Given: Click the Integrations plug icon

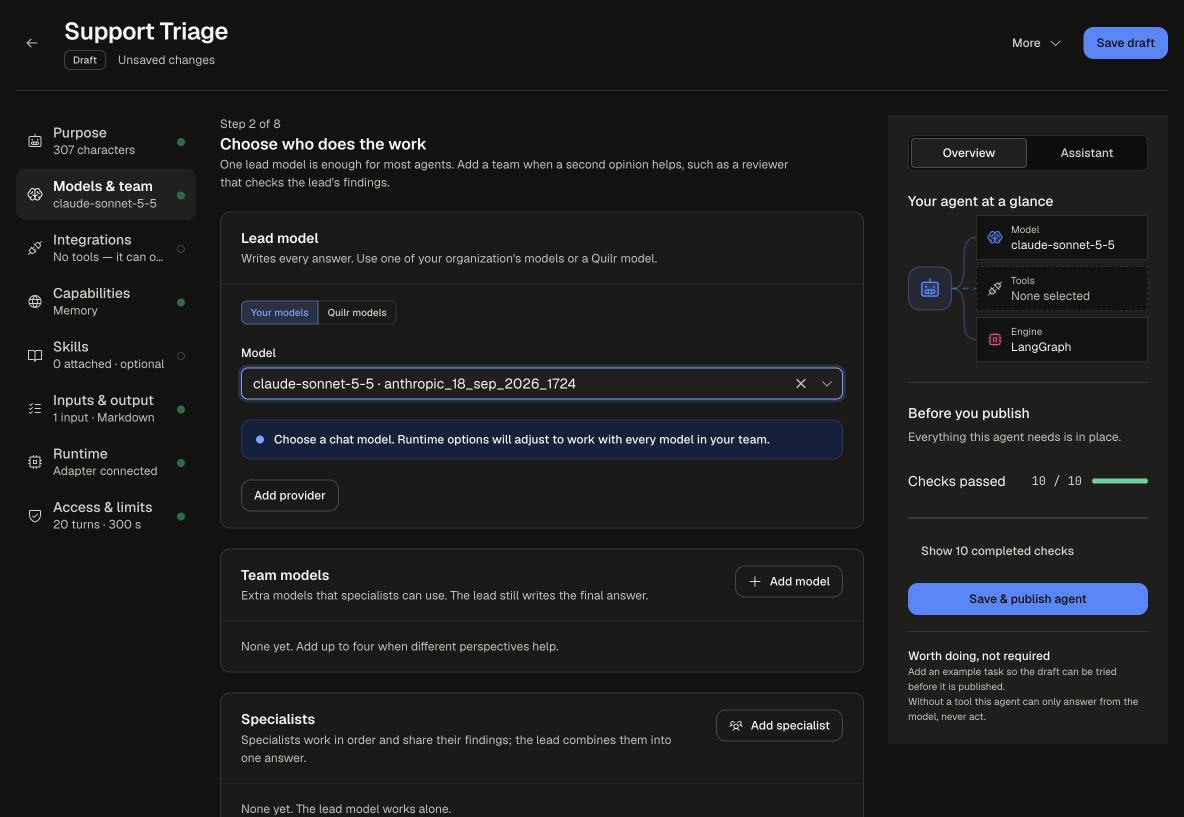Looking at the screenshot, I should (x=35, y=248).
